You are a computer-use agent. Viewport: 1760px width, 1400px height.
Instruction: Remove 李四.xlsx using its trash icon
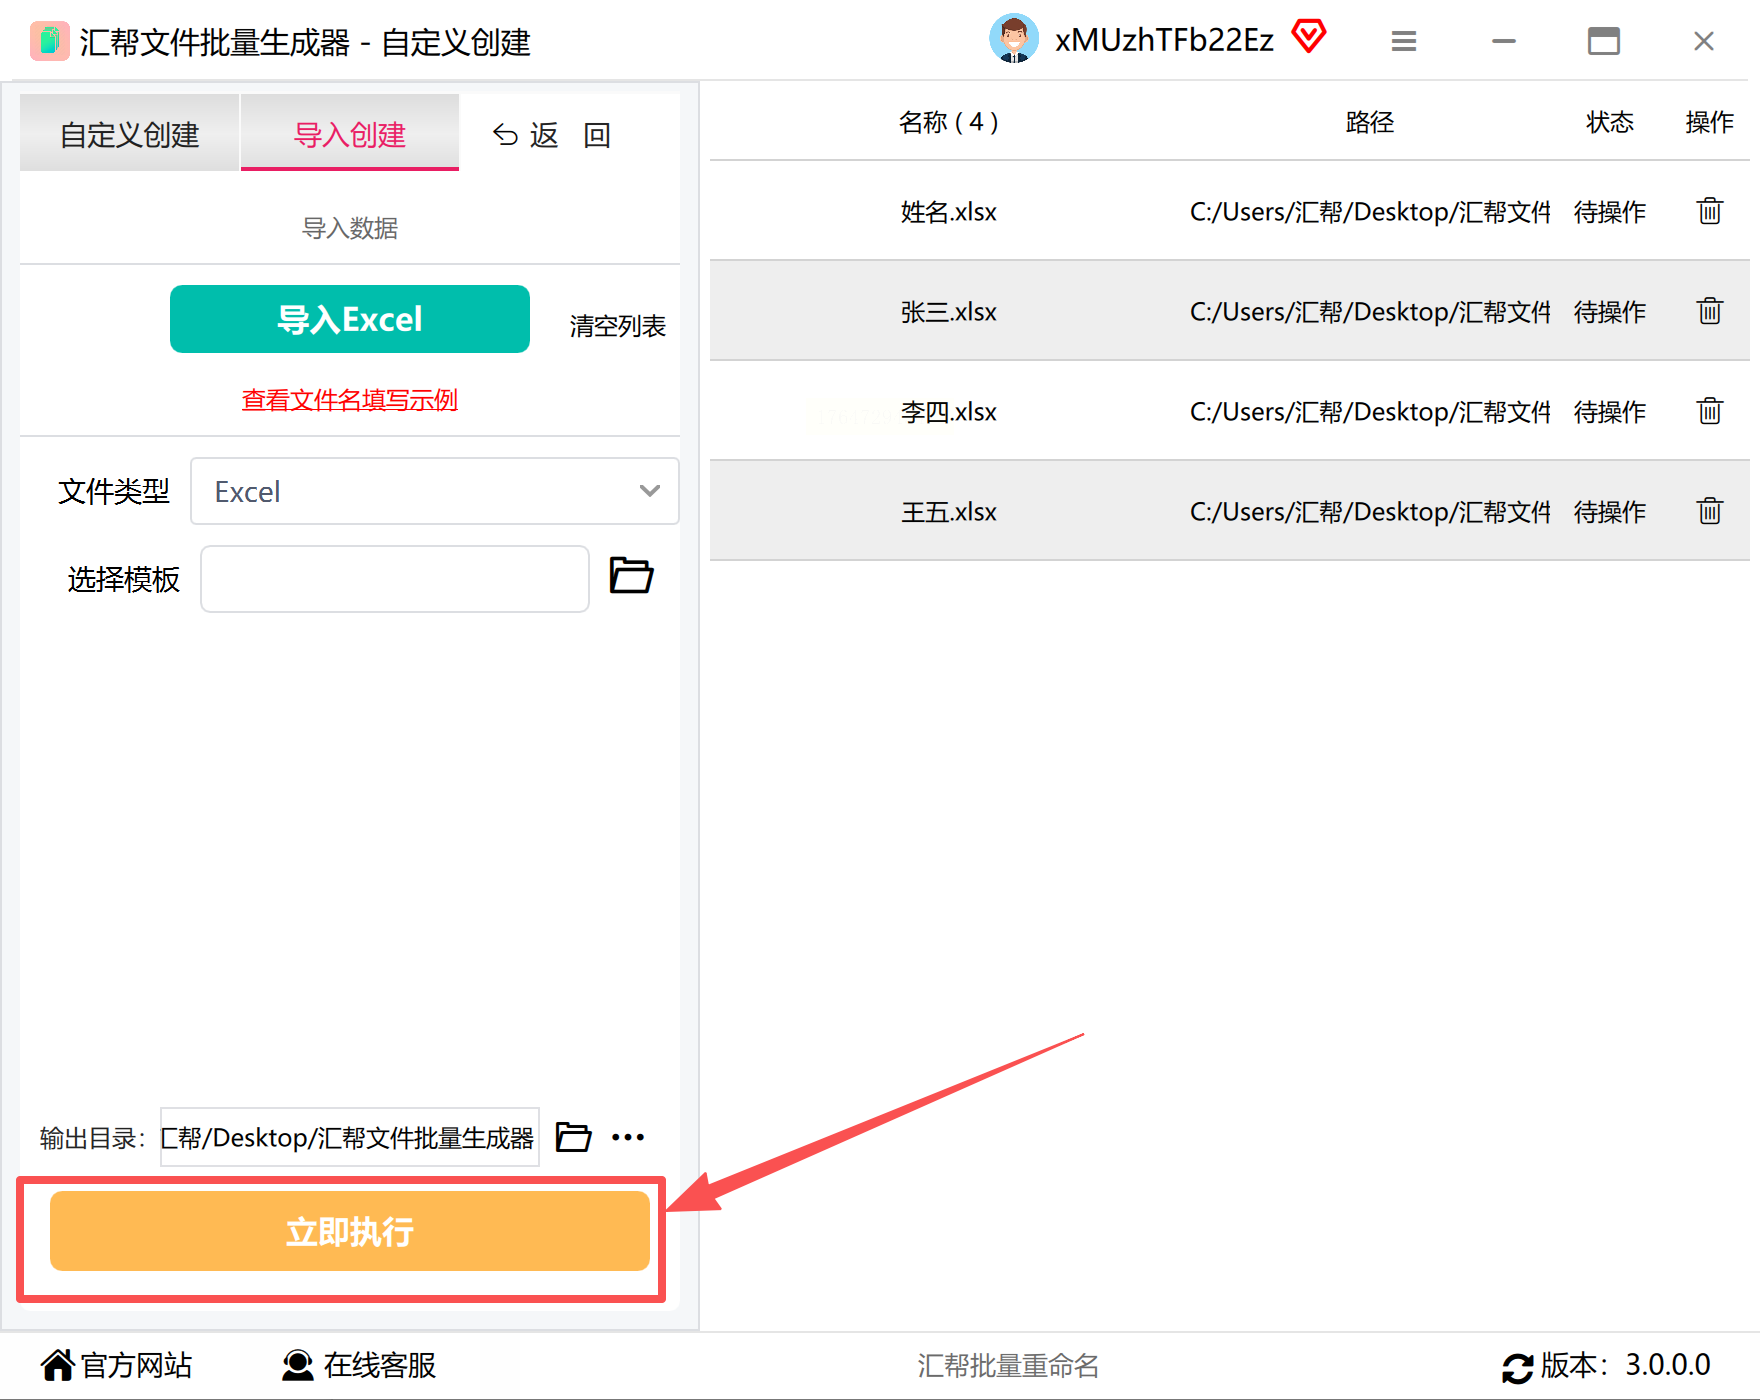tap(1710, 411)
